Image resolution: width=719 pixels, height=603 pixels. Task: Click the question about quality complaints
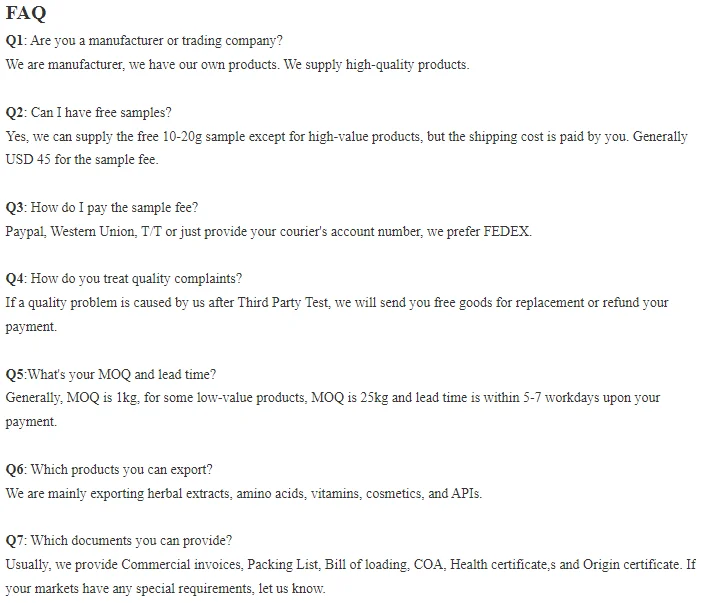click(136, 279)
